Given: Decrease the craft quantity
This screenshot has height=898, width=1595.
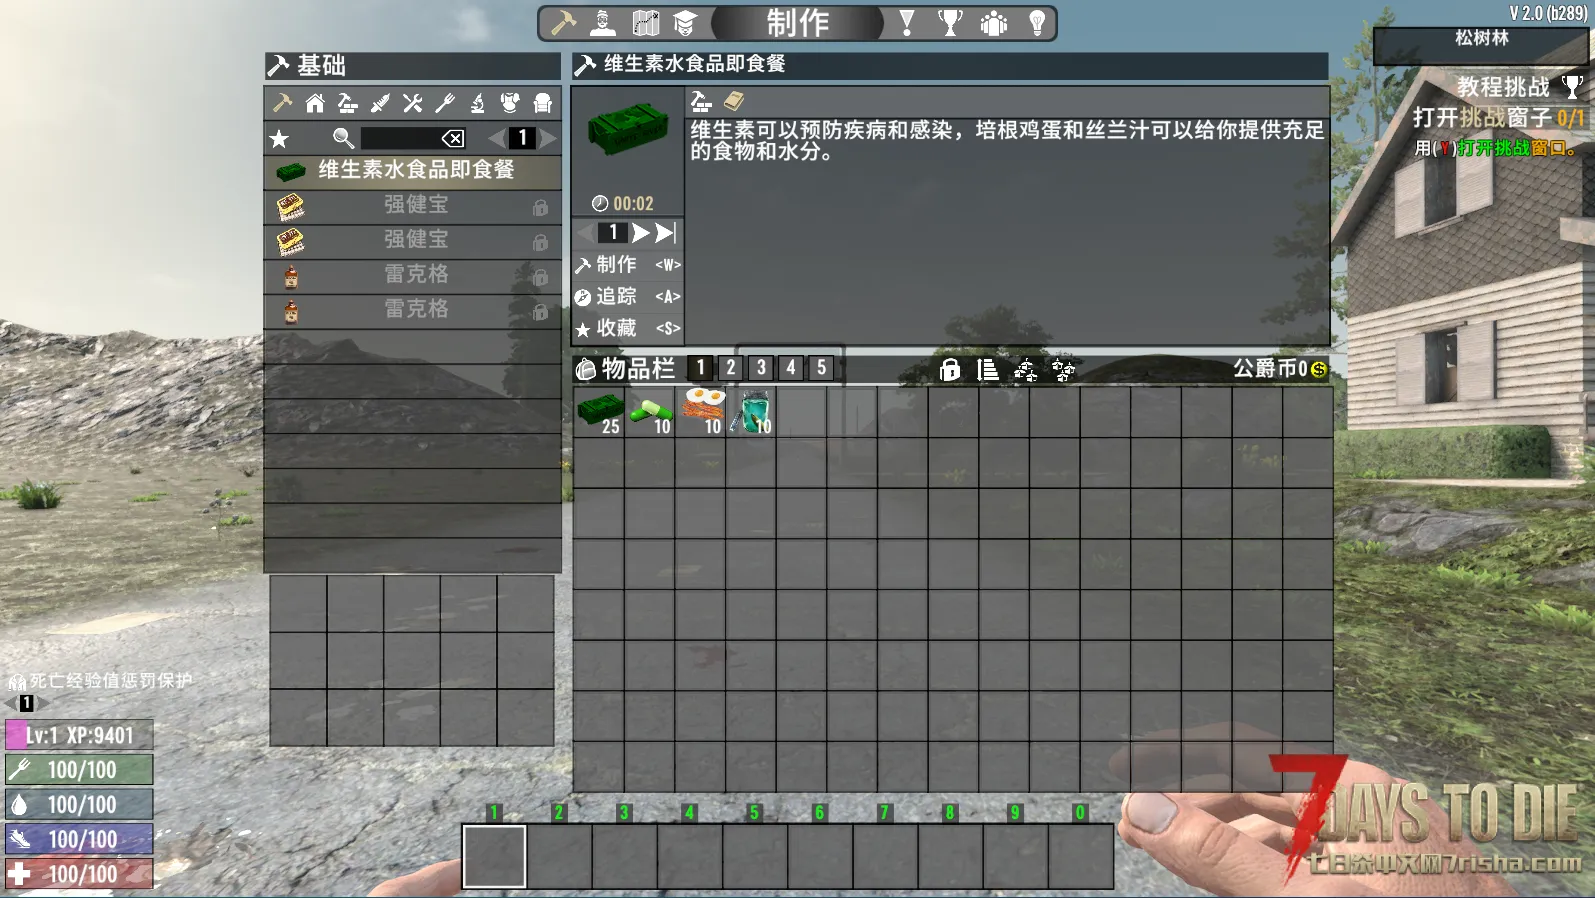Looking at the screenshot, I should point(585,233).
